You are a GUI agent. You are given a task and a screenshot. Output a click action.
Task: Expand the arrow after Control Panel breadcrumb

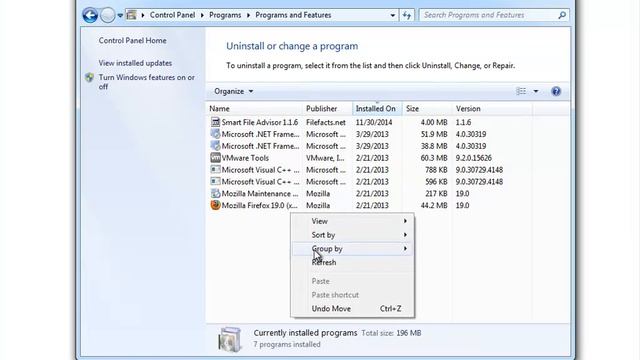coord(202,15)
